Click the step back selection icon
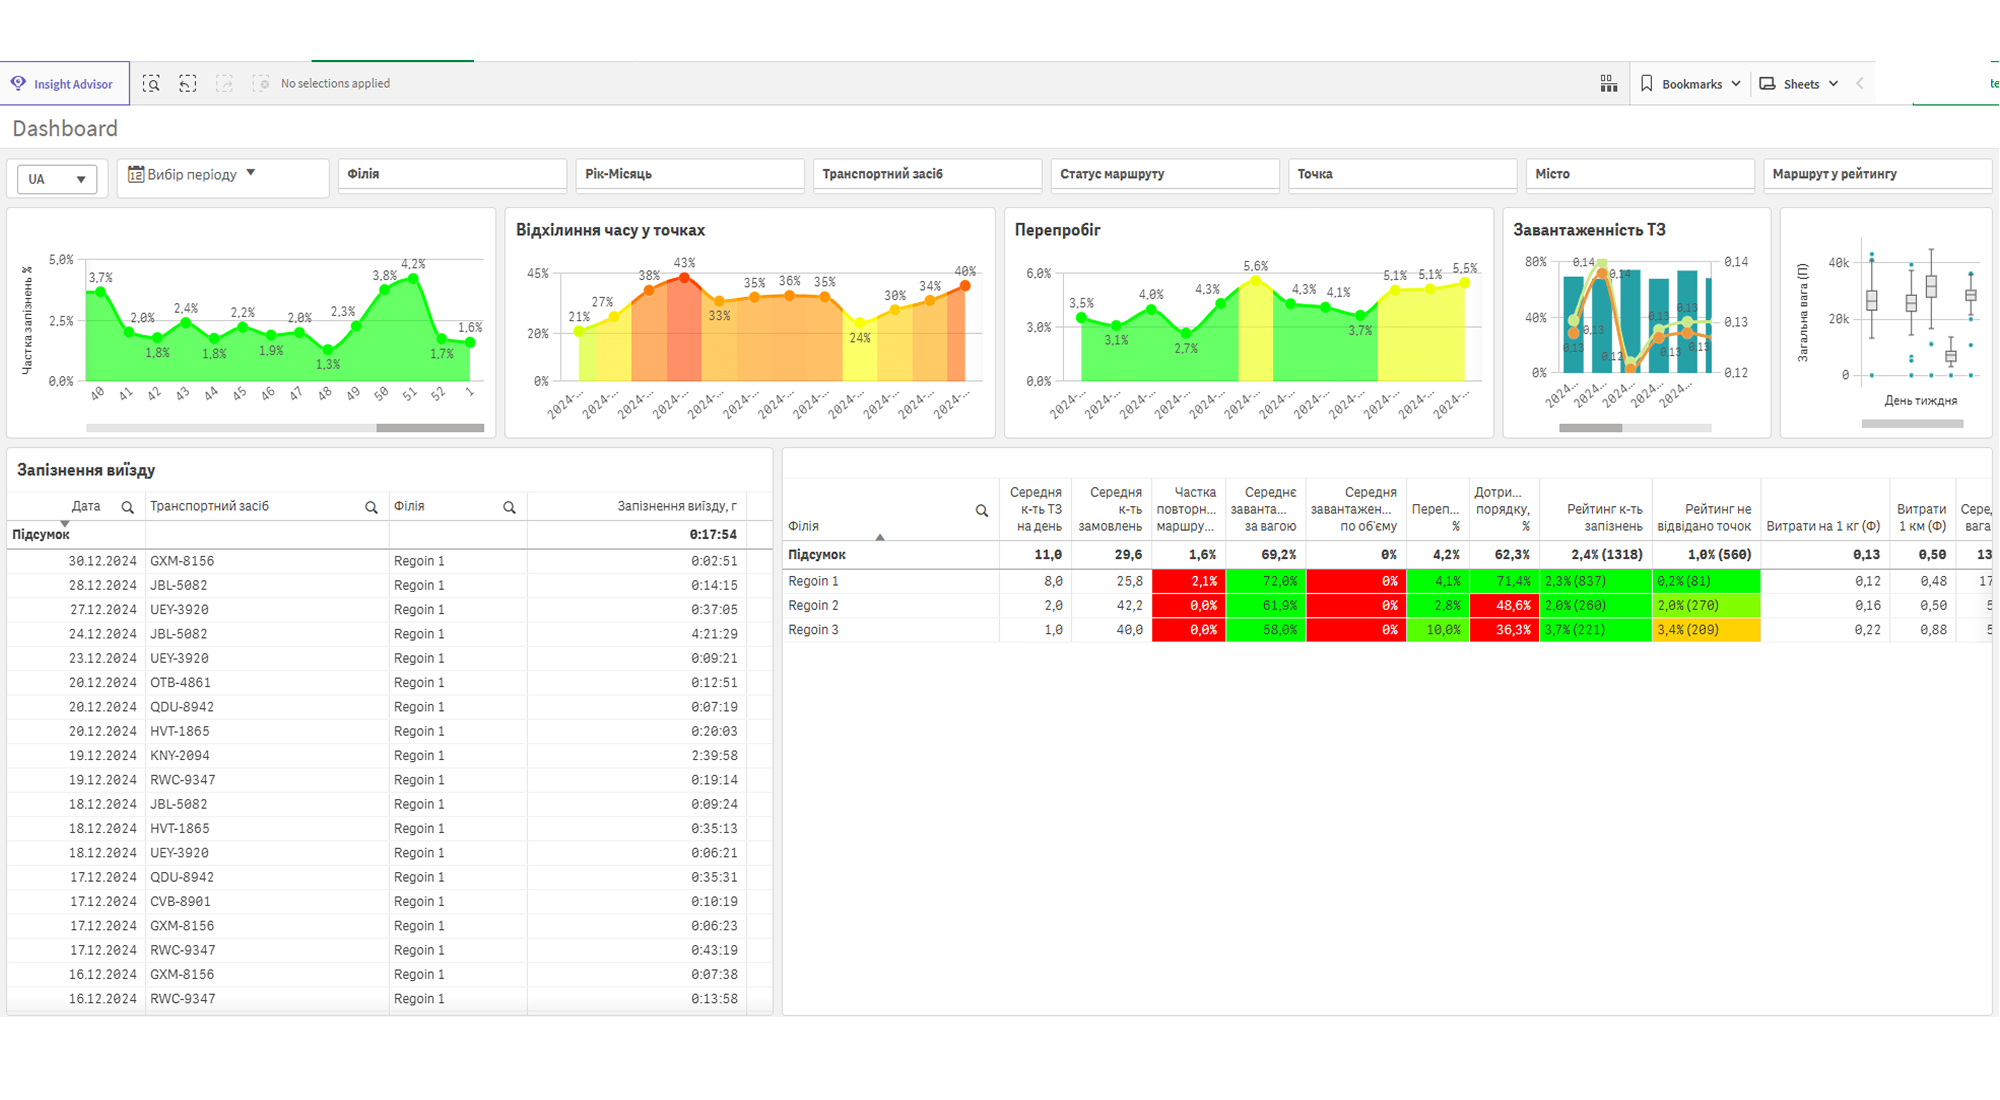This screenshot has width=2000, height=1100. (x=187, y=84)
